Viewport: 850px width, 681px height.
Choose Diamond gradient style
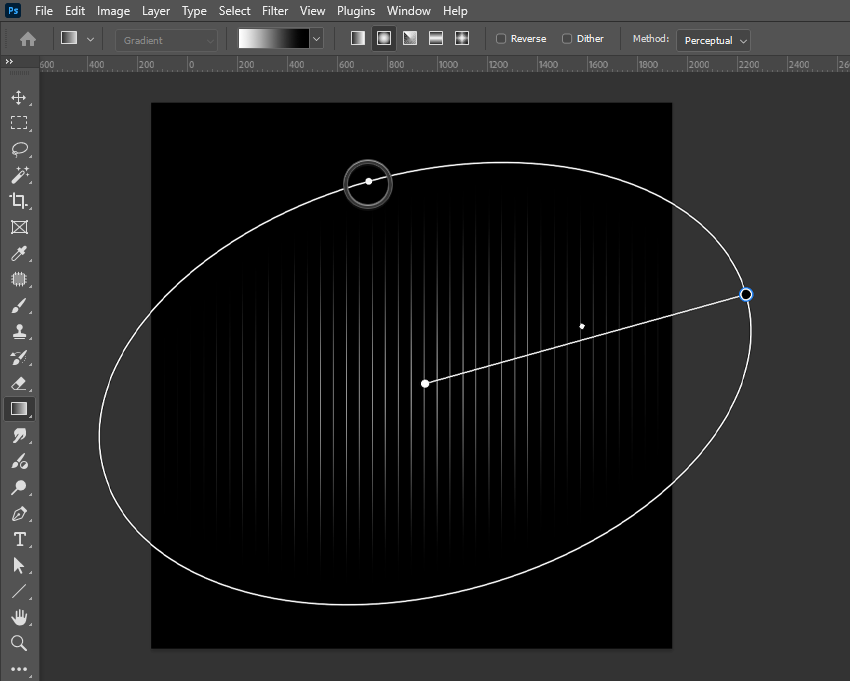[x=462, y=38]
